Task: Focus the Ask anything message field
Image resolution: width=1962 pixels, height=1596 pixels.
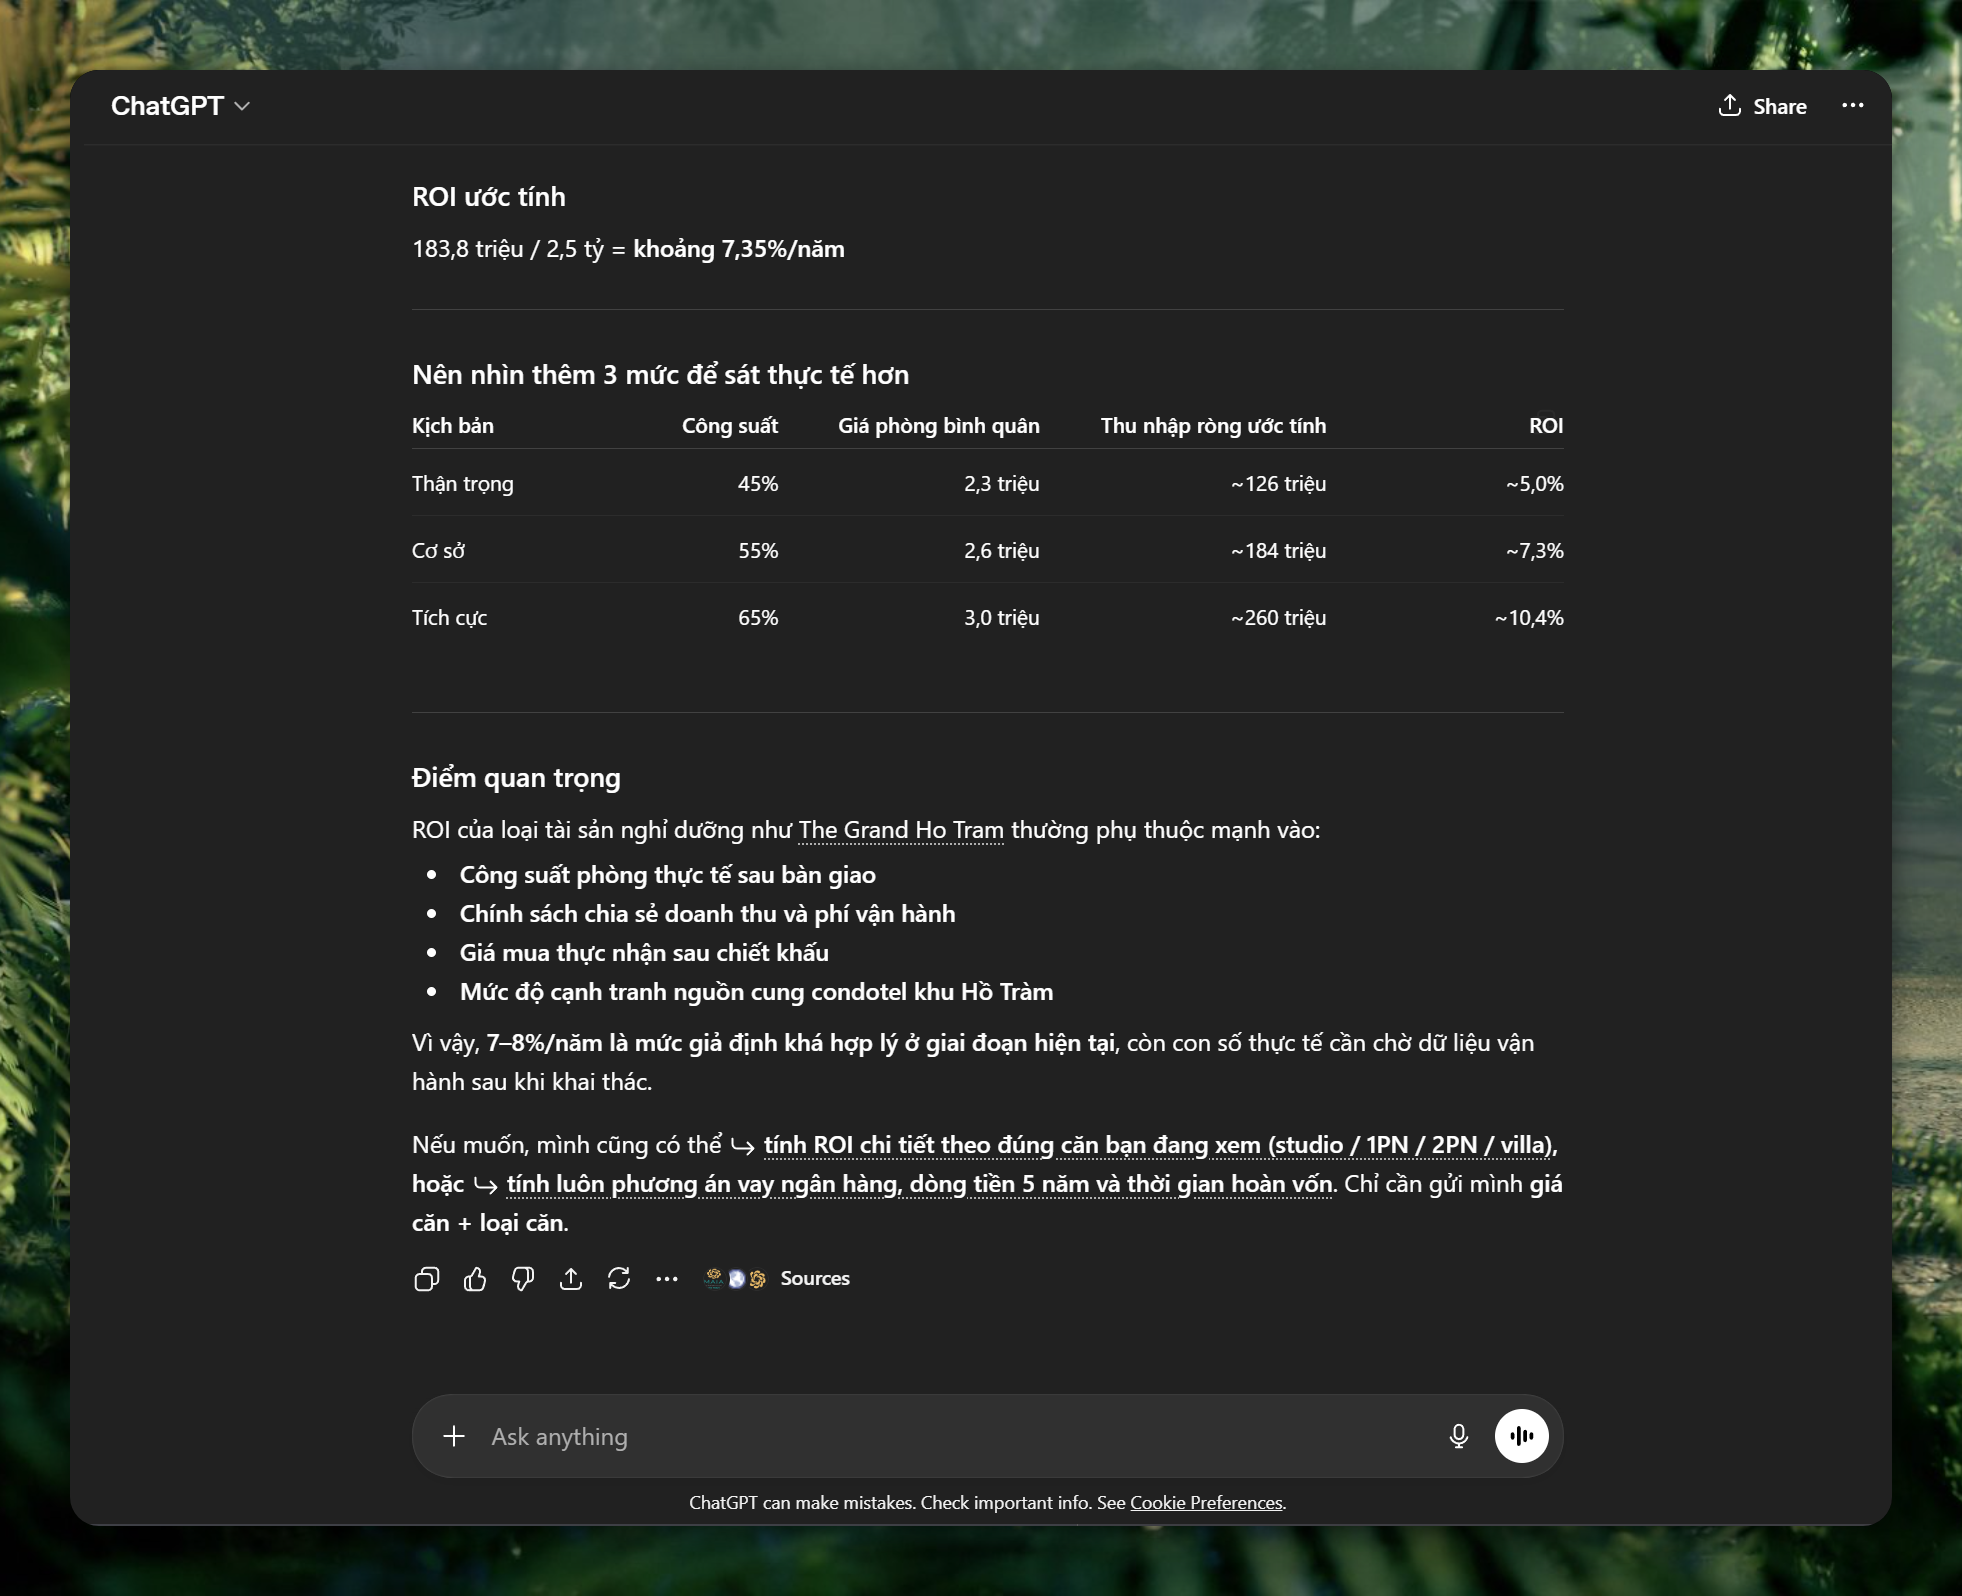Action: 960,1437
